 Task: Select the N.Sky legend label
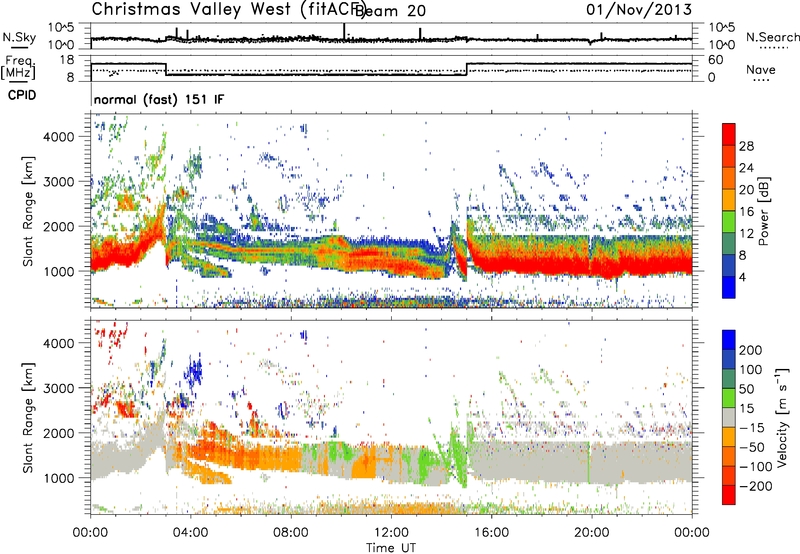click(x=19, y=37)
